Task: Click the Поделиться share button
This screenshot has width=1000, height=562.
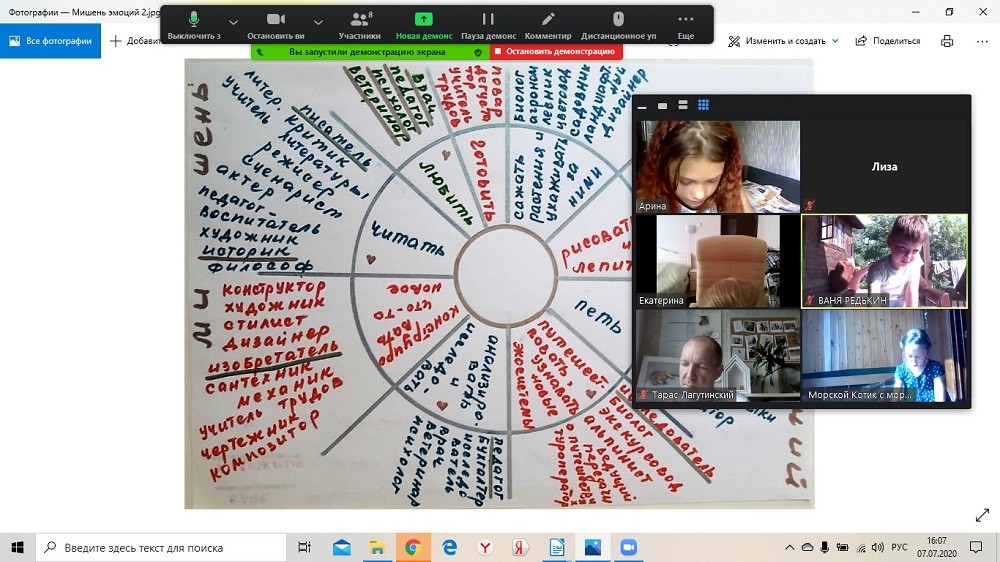Action: click(888, 41)
